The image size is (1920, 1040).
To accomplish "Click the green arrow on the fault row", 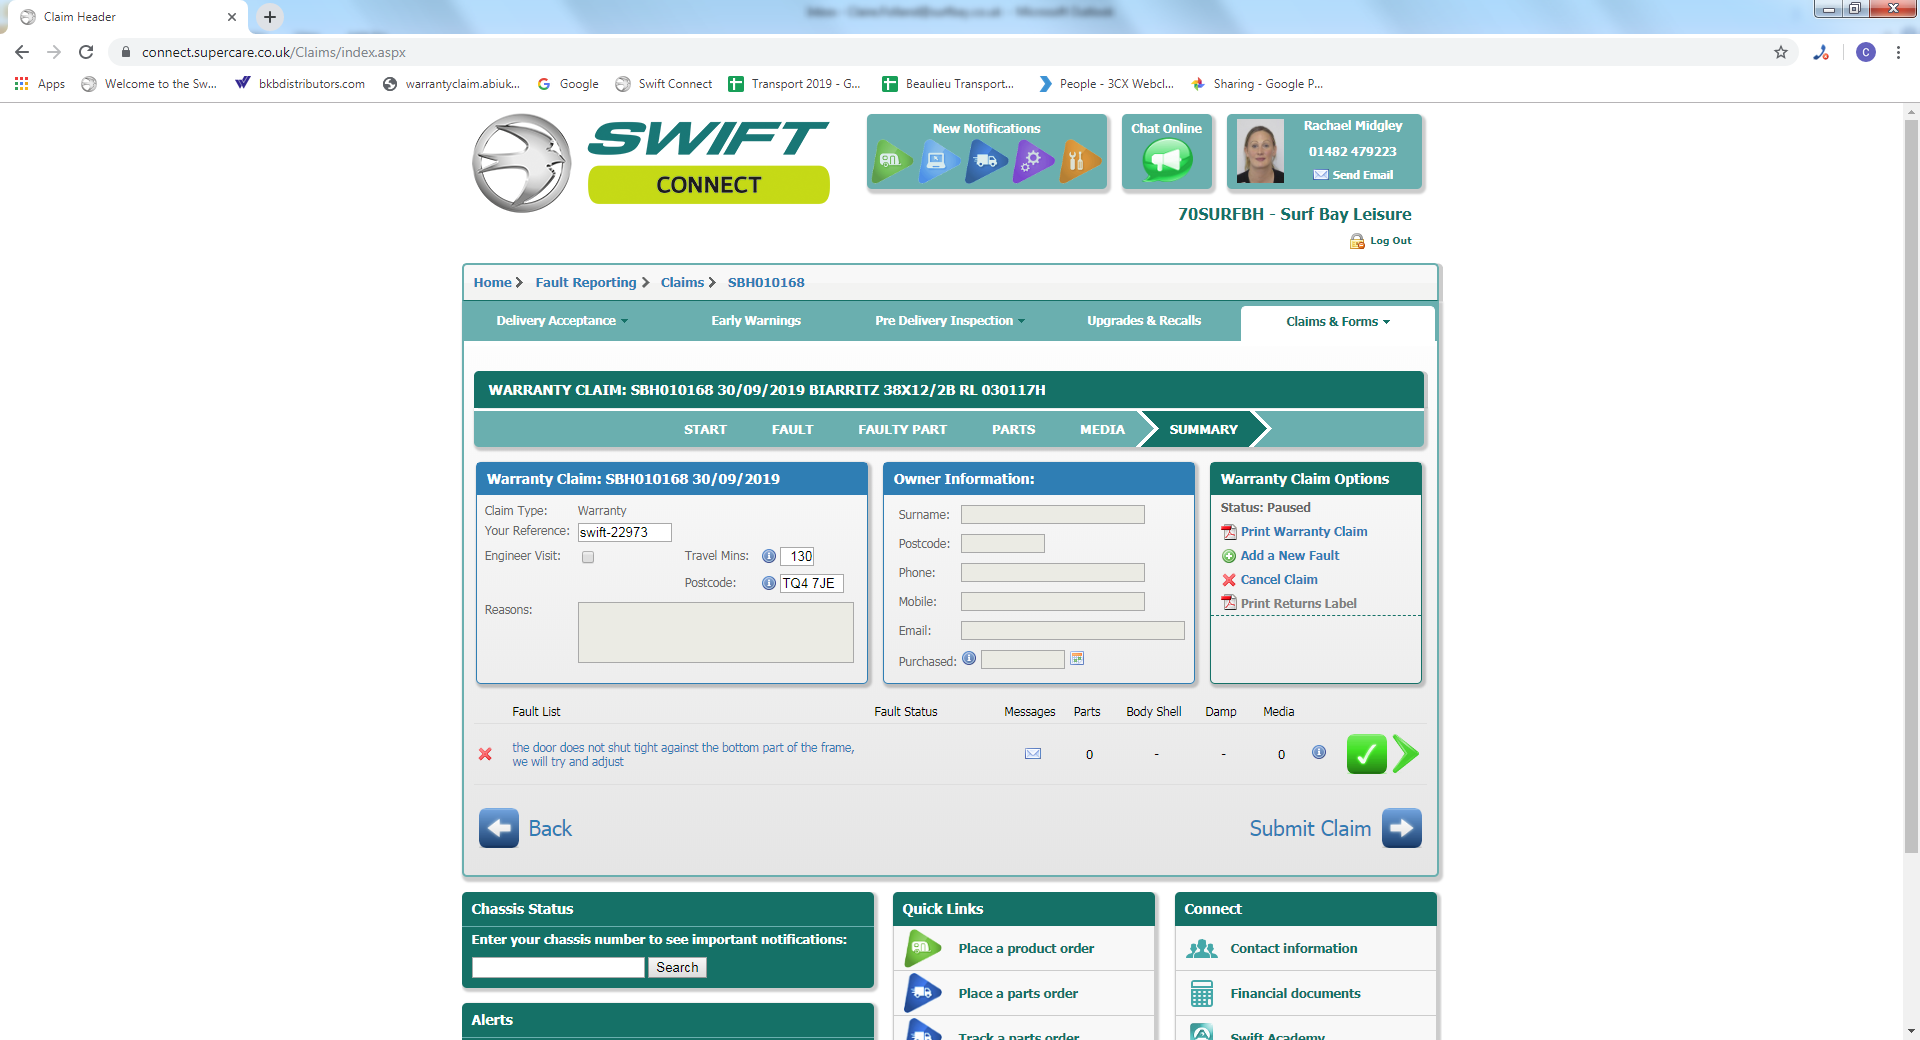I will click(x=1405, y=754).
